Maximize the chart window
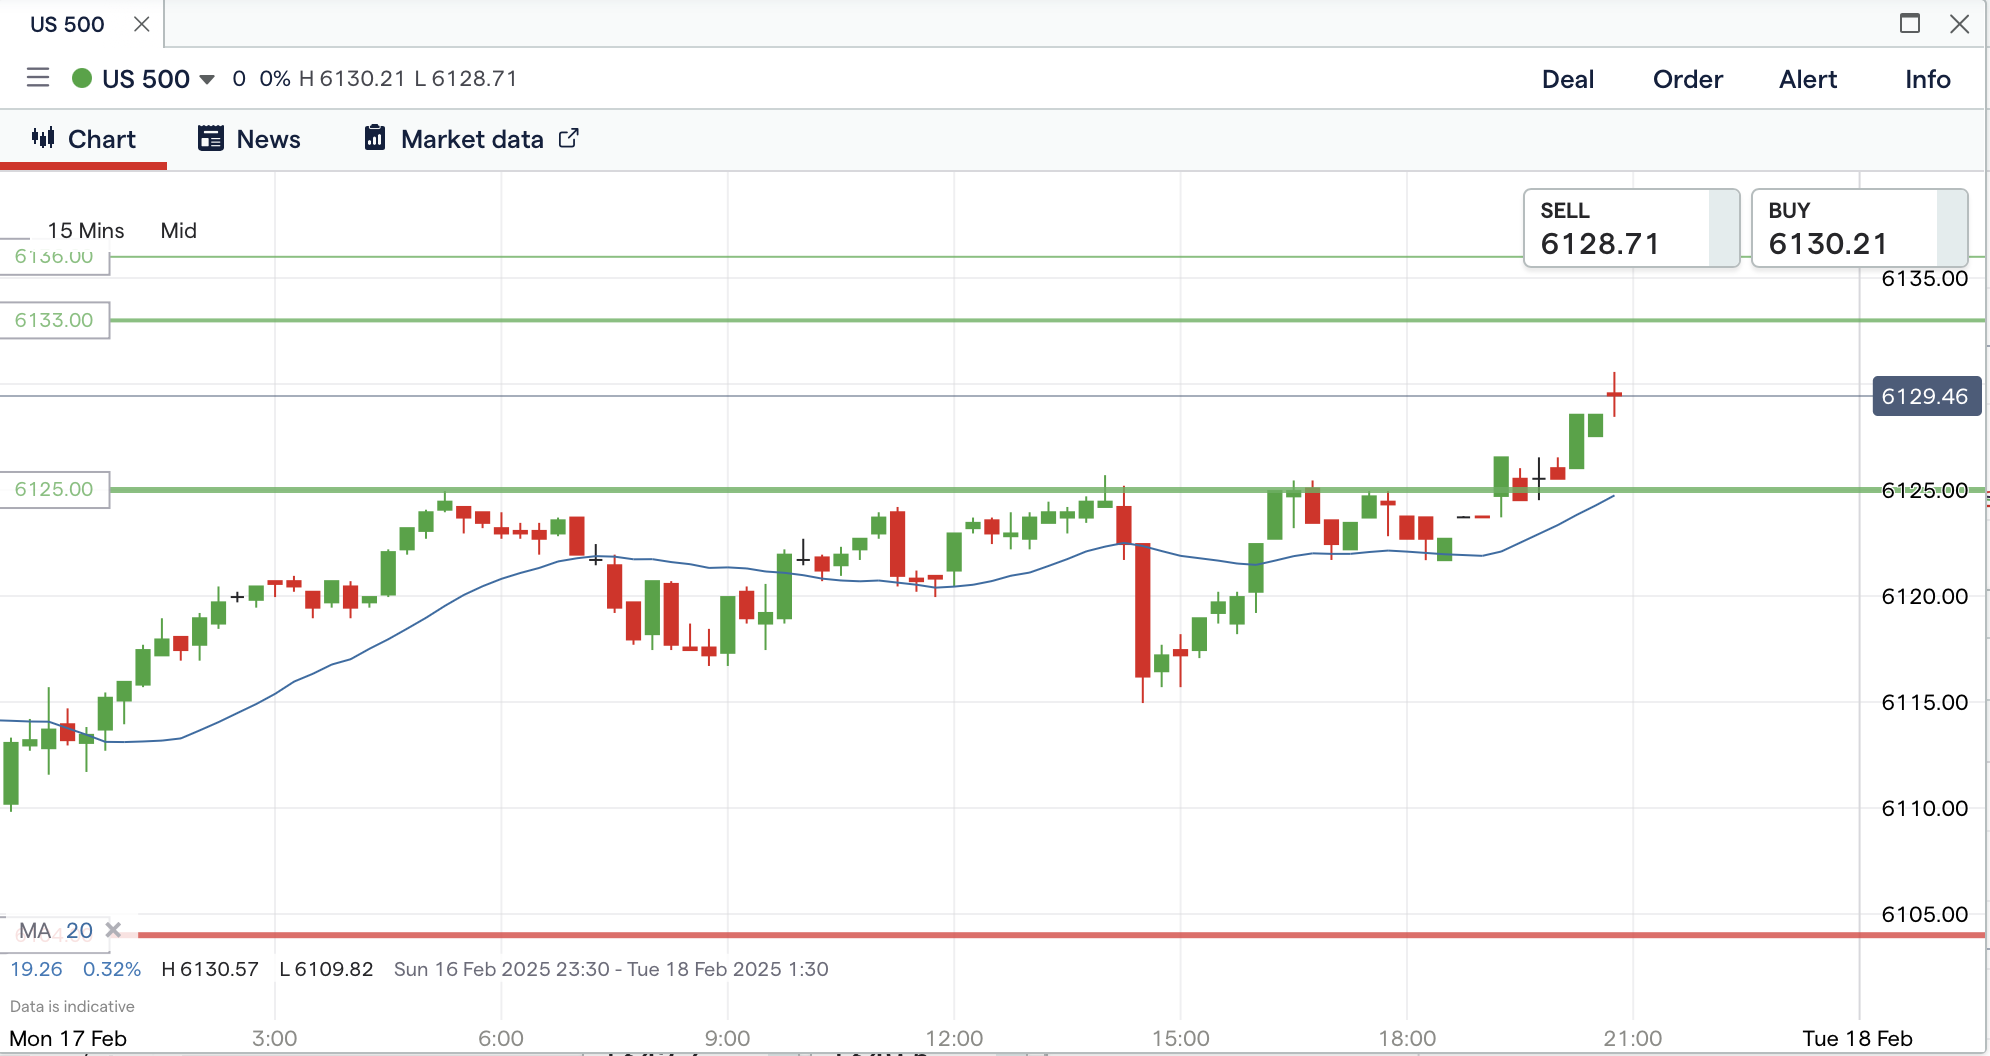Image resolution: width=1990 pixels, height=1056 pixels. click(x=1910, y=23)
